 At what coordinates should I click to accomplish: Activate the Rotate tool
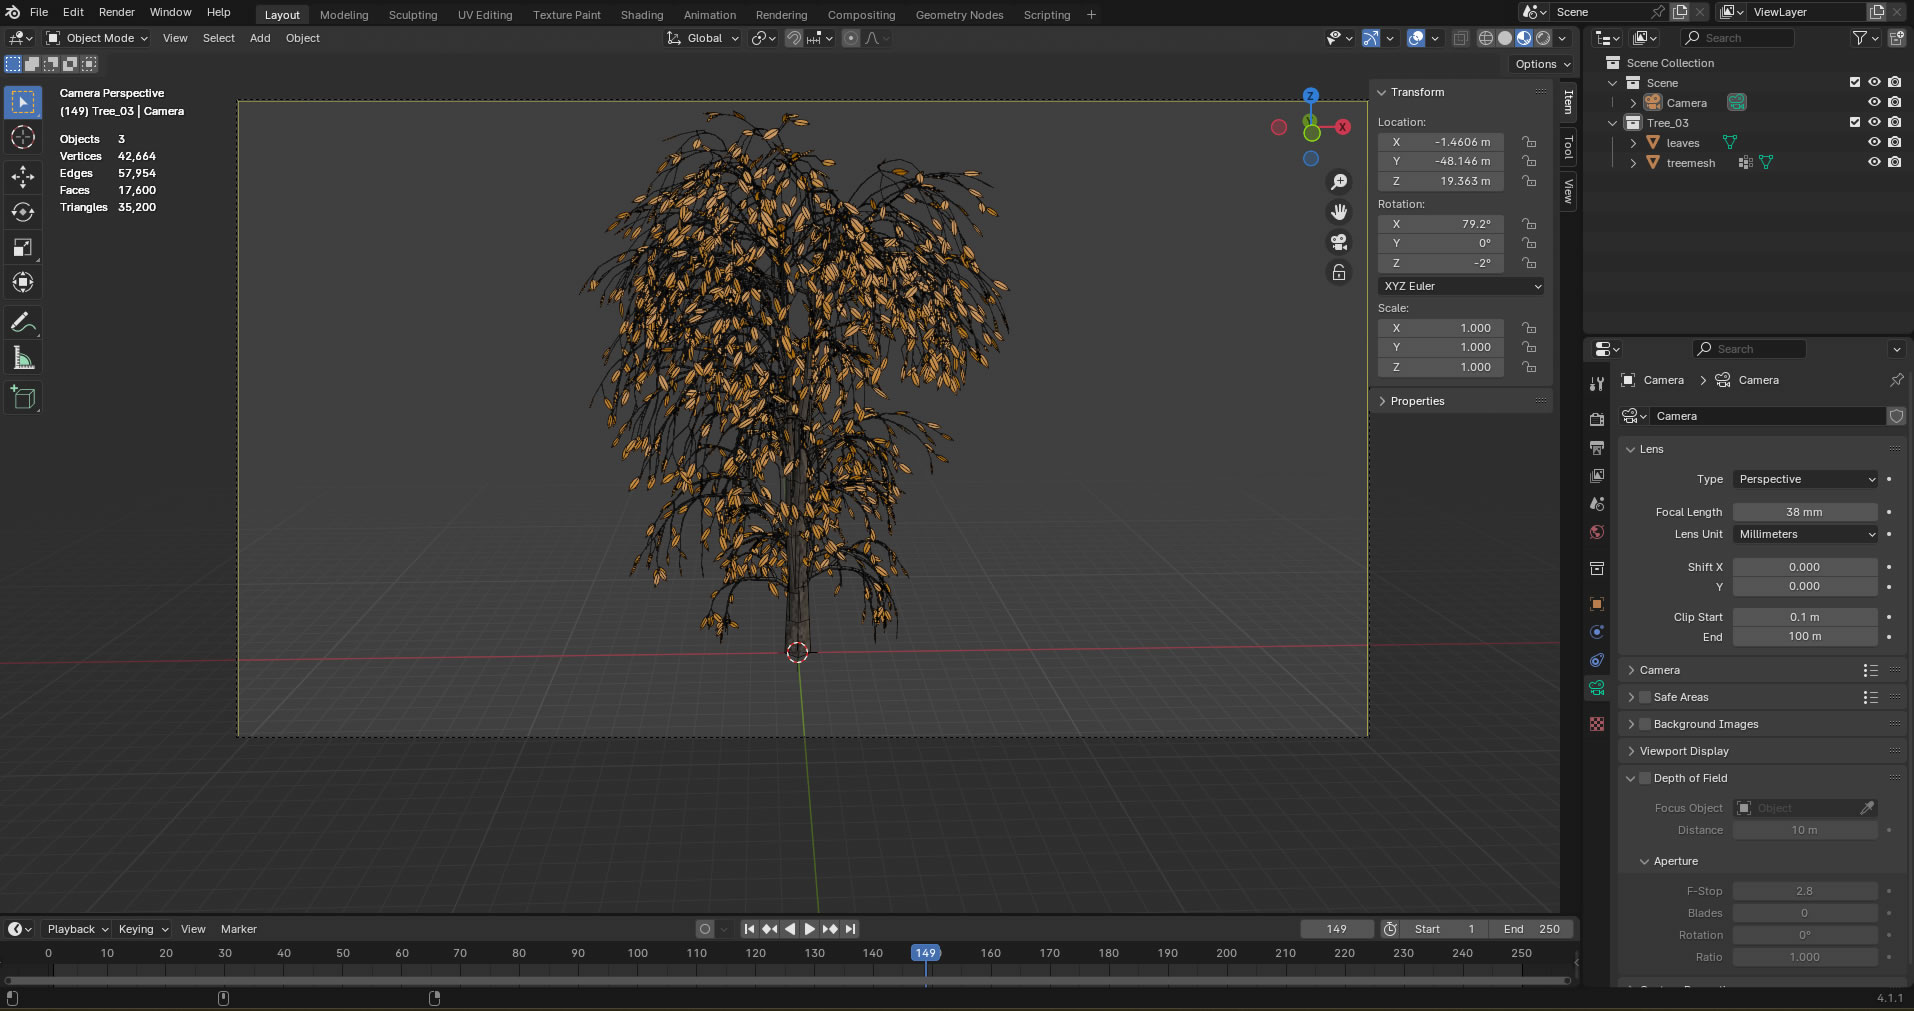(23, 212)
